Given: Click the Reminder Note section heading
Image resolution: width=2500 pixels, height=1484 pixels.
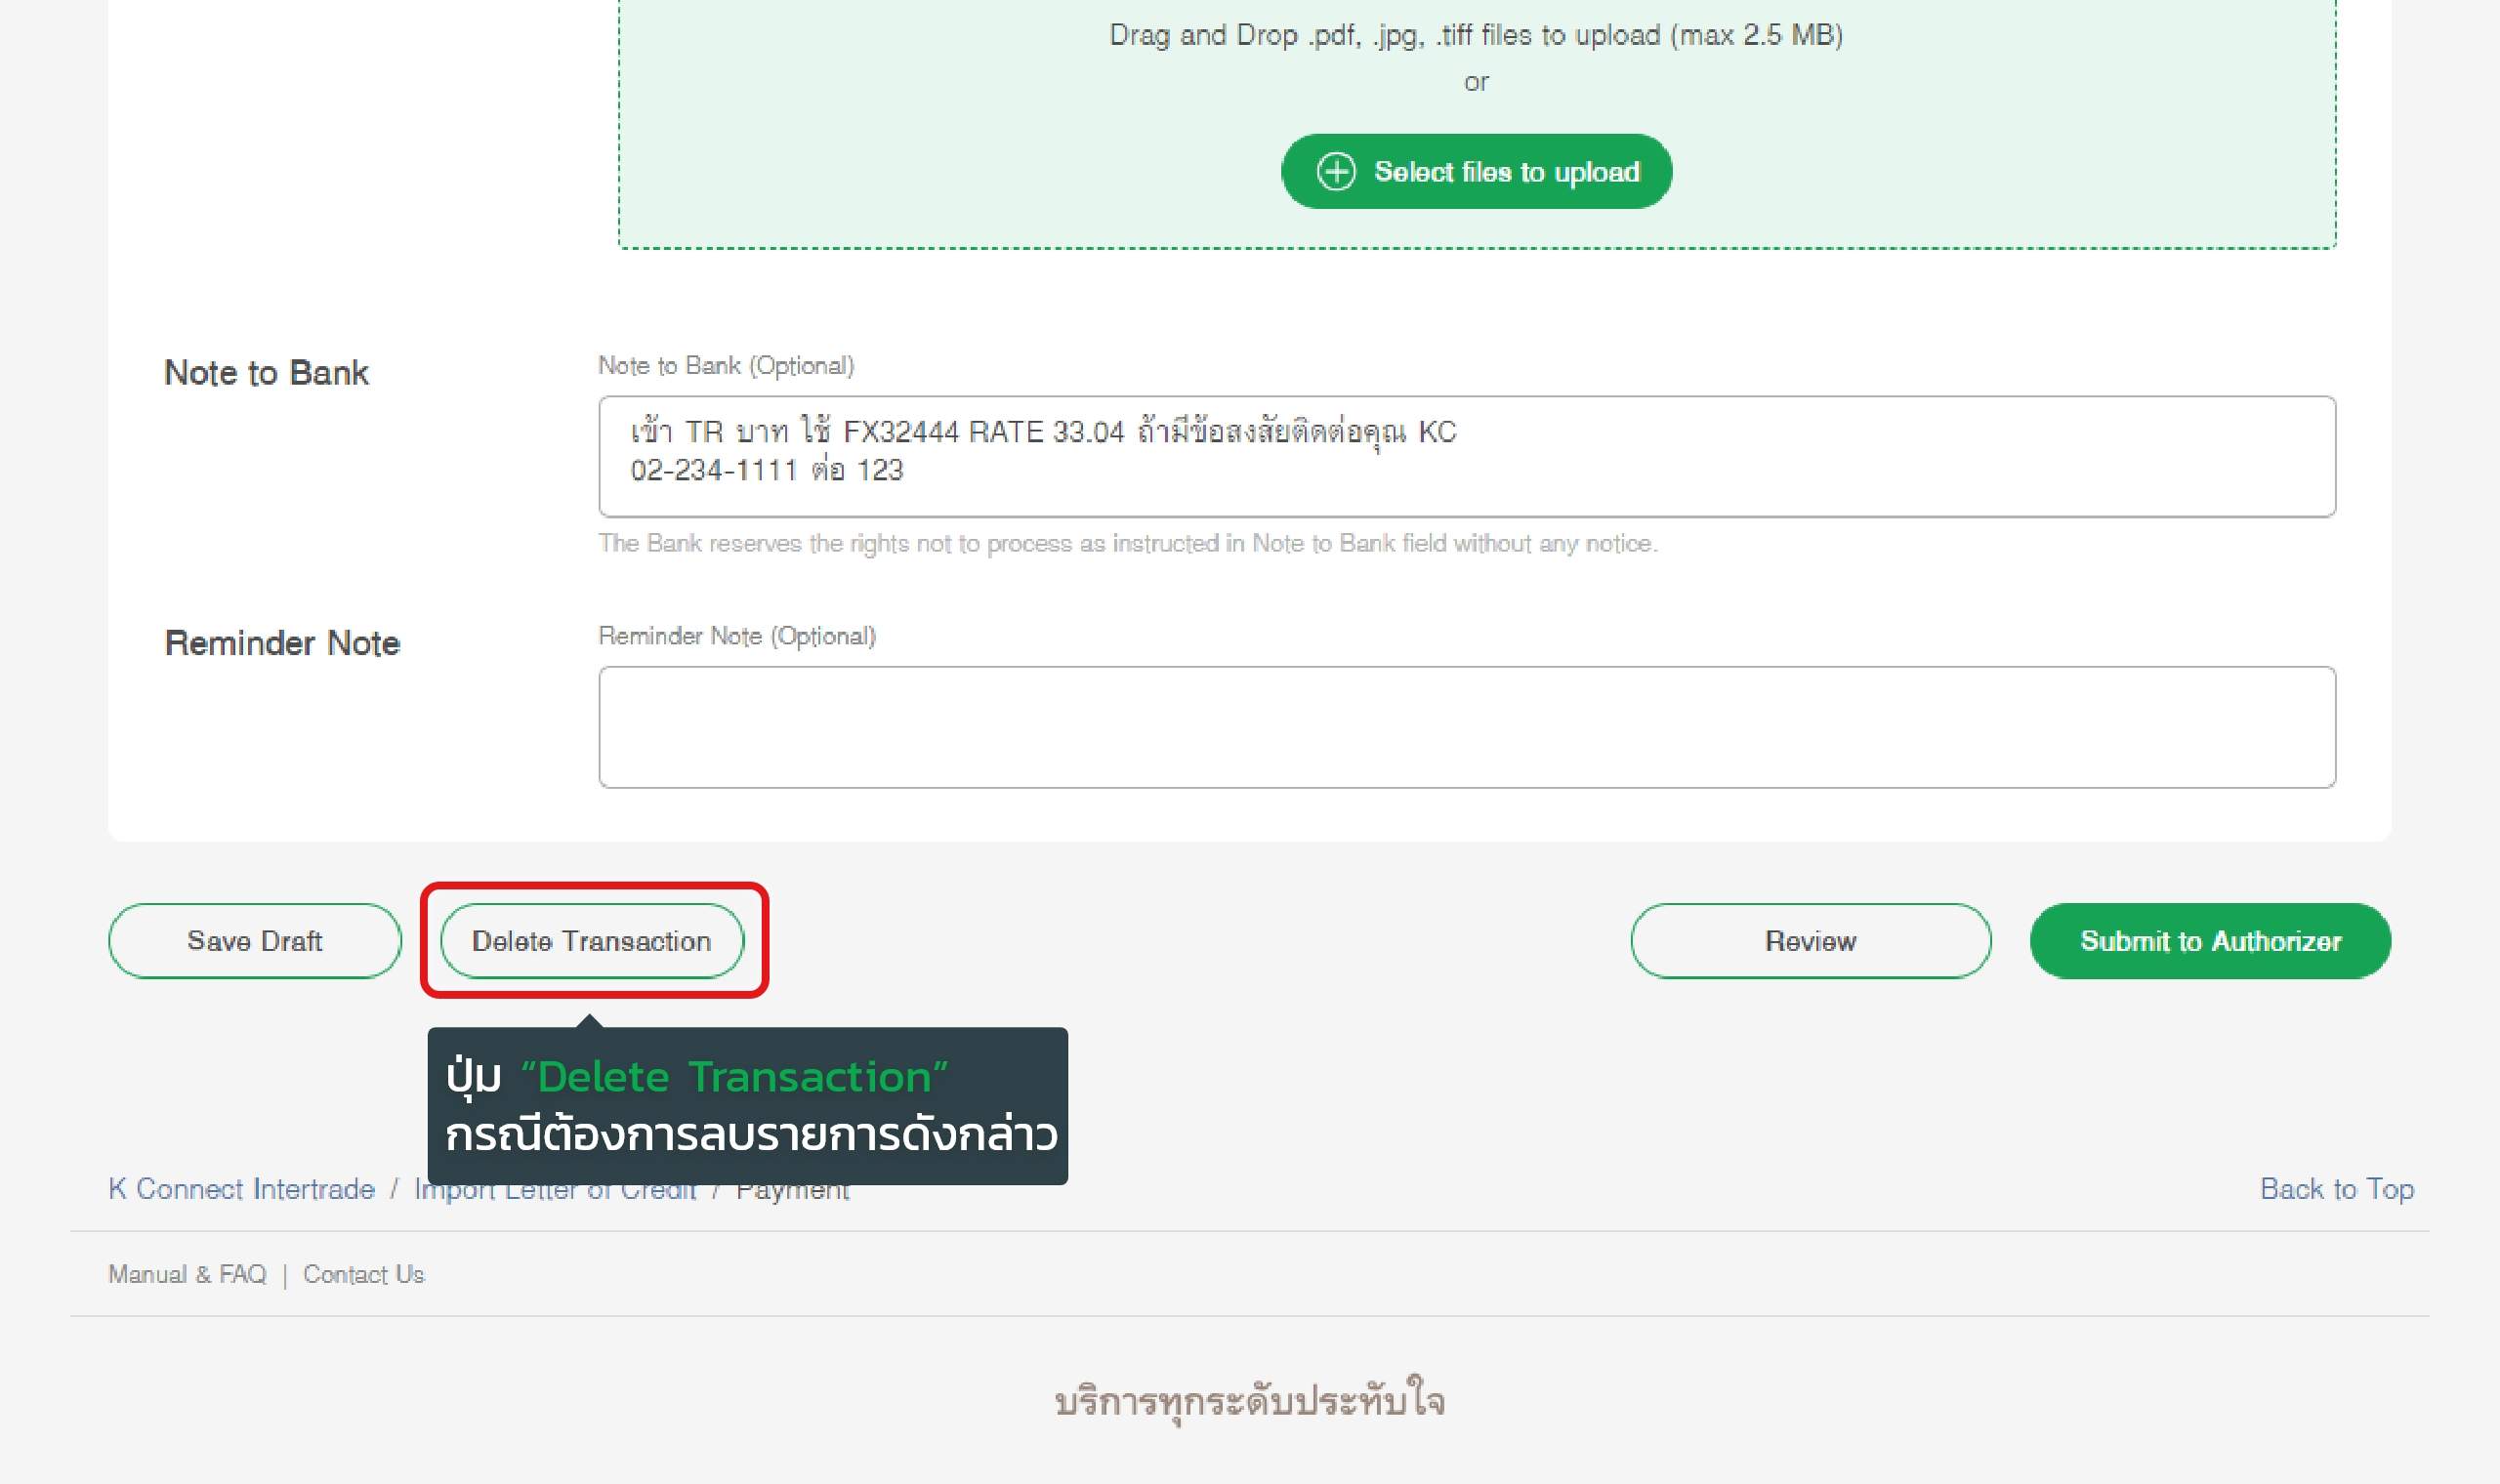Looking at the screenshot, I should pos(282,643).
